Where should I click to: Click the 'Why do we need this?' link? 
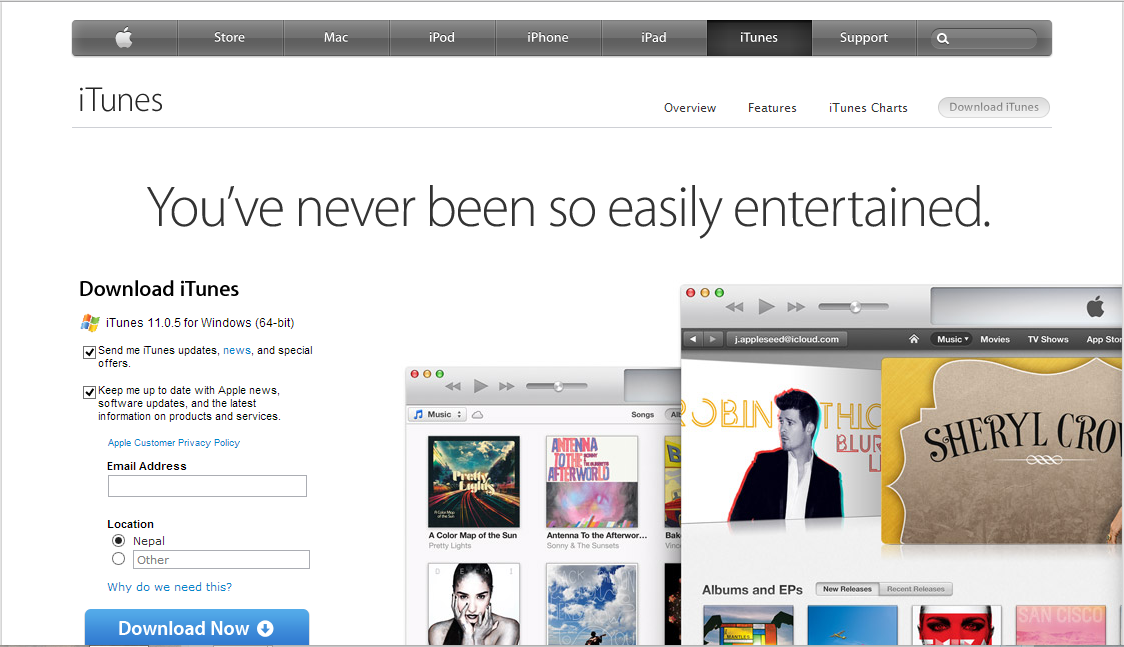click(170, 587)
